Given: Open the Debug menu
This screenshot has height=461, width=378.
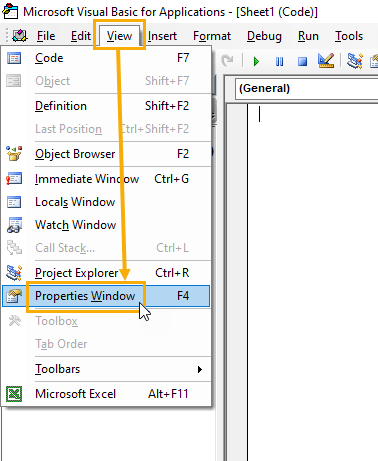Looking at the screenshot, I should click(x=264, y=36).
